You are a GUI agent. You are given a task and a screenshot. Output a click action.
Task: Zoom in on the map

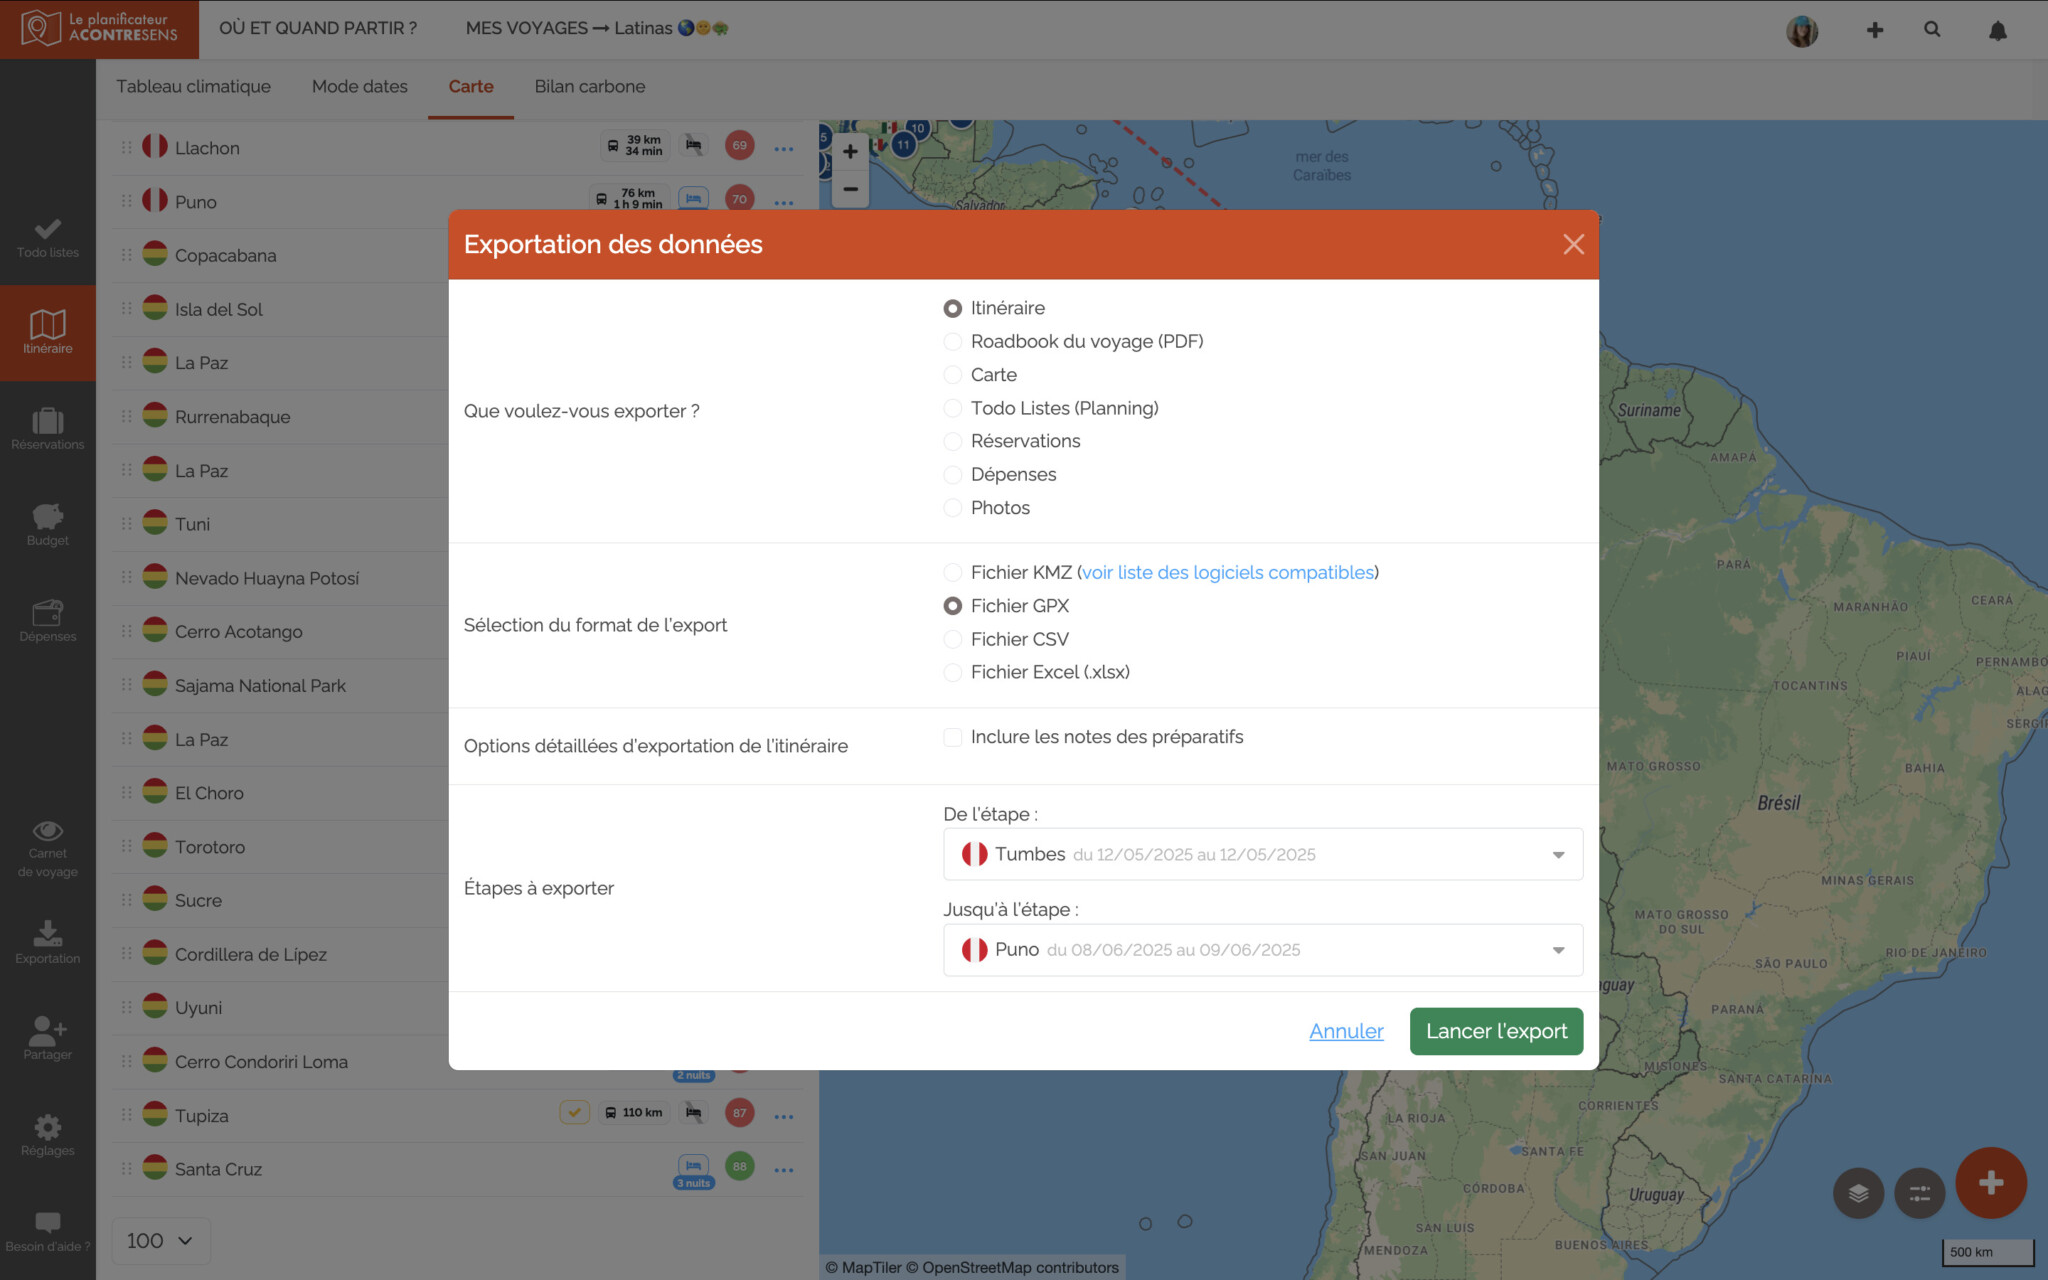850,152
